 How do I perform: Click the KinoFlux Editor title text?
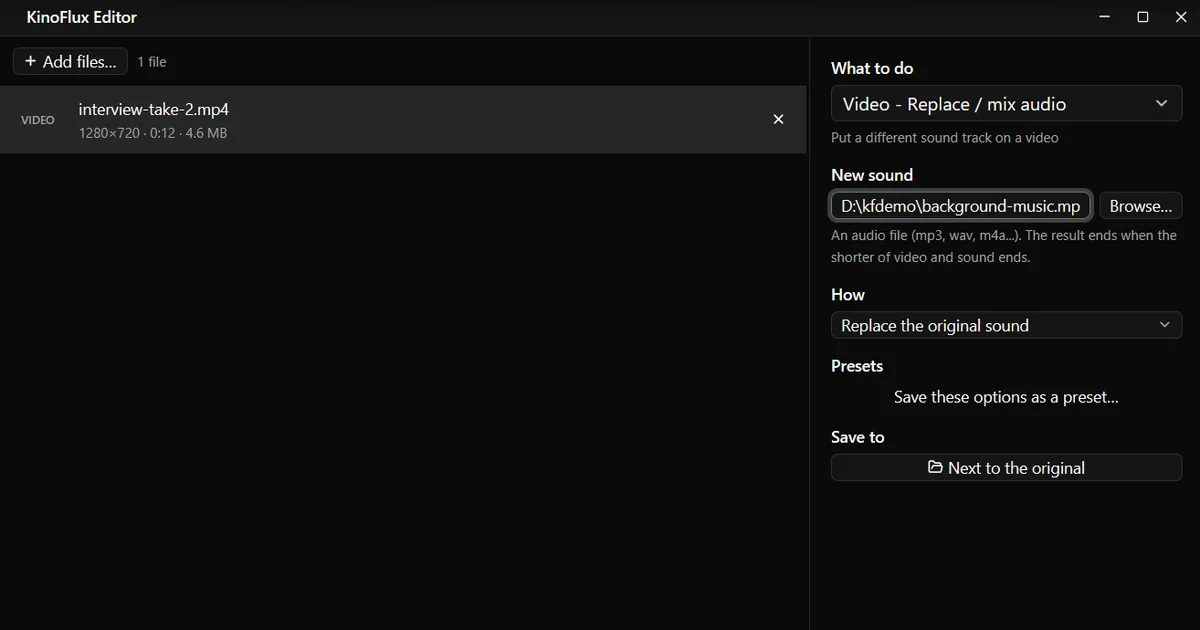(x=82, y=17)
